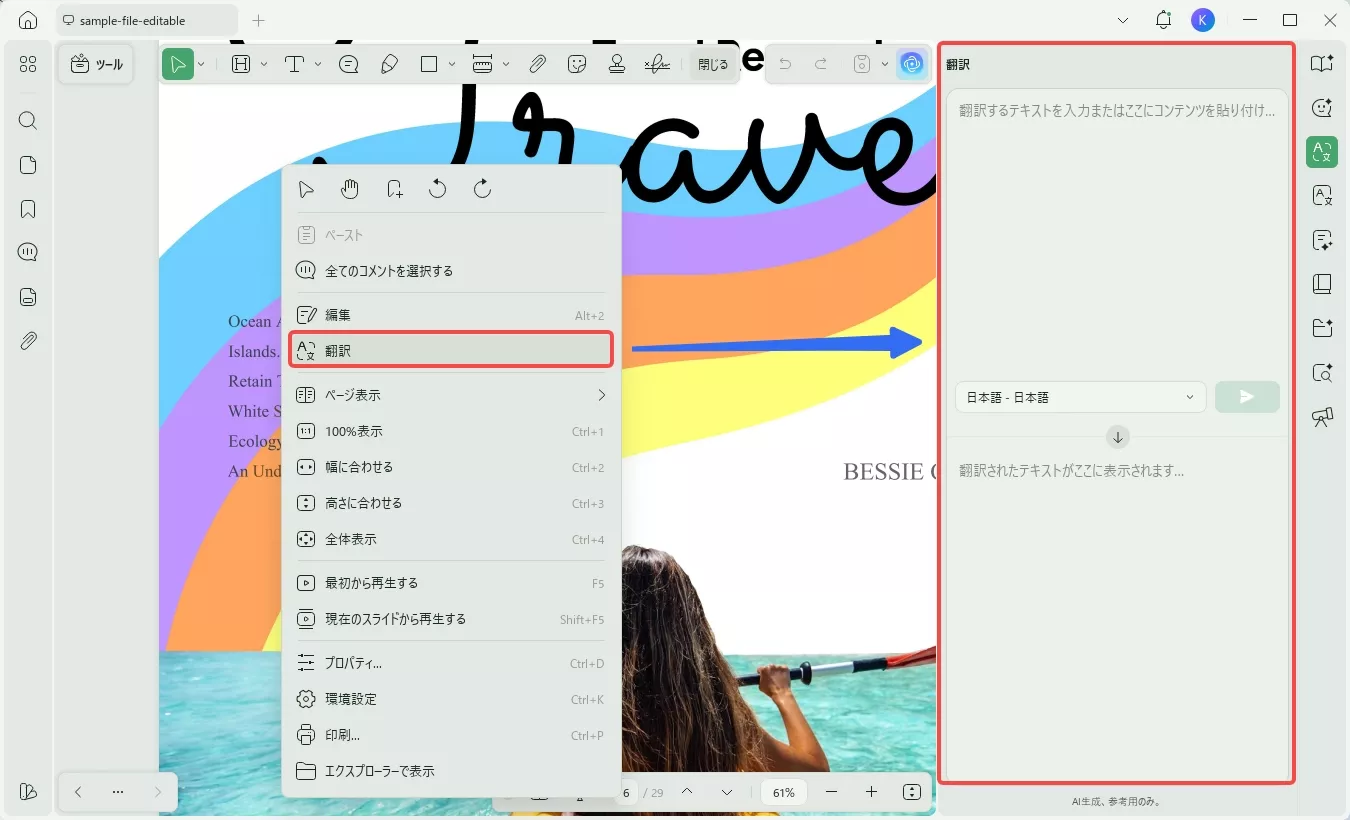Viewport: 1350px width, 820px height.
Task: Open the bookmarks panel in left sidebar
Action: [27, 208]
